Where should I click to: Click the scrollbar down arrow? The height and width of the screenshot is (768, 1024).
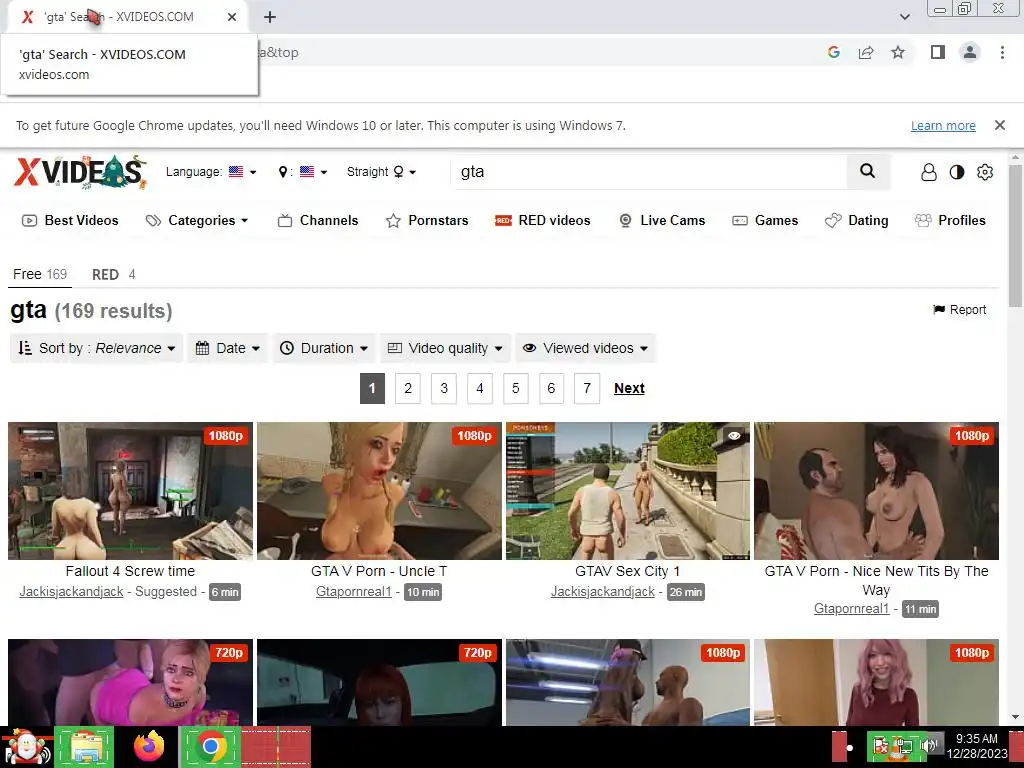(1016, 717)
